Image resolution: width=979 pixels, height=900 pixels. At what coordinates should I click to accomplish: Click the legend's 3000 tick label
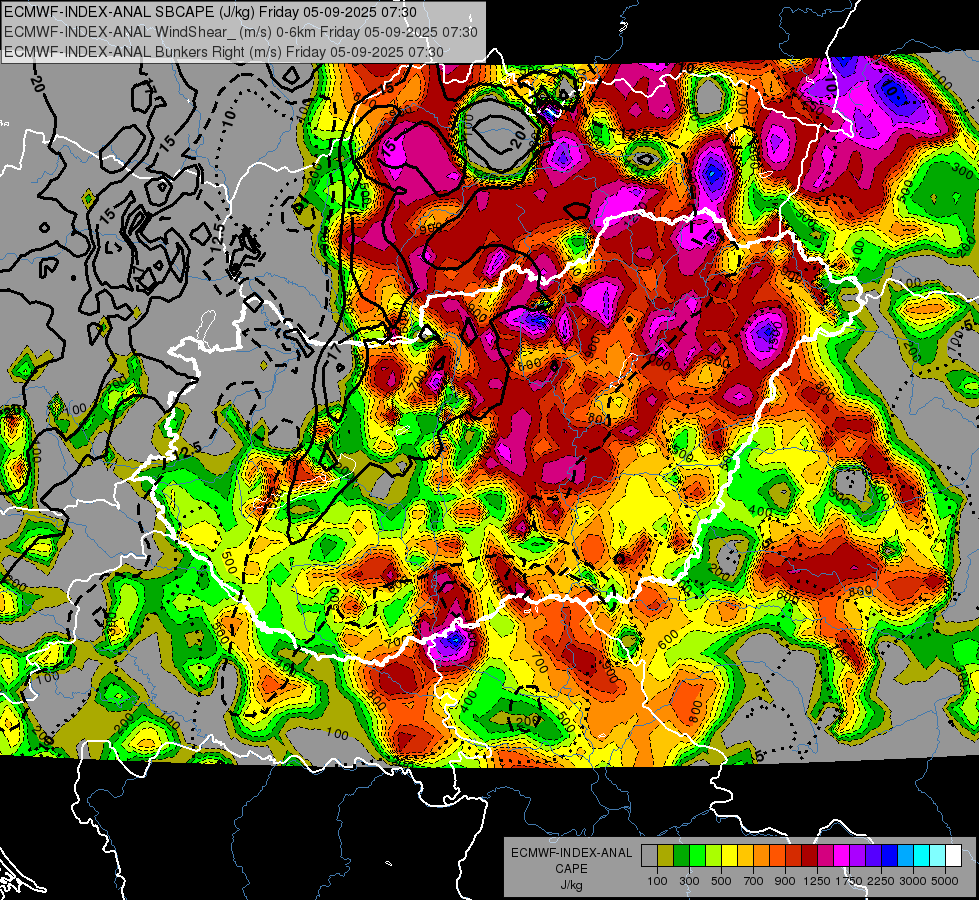coord(913,881)
